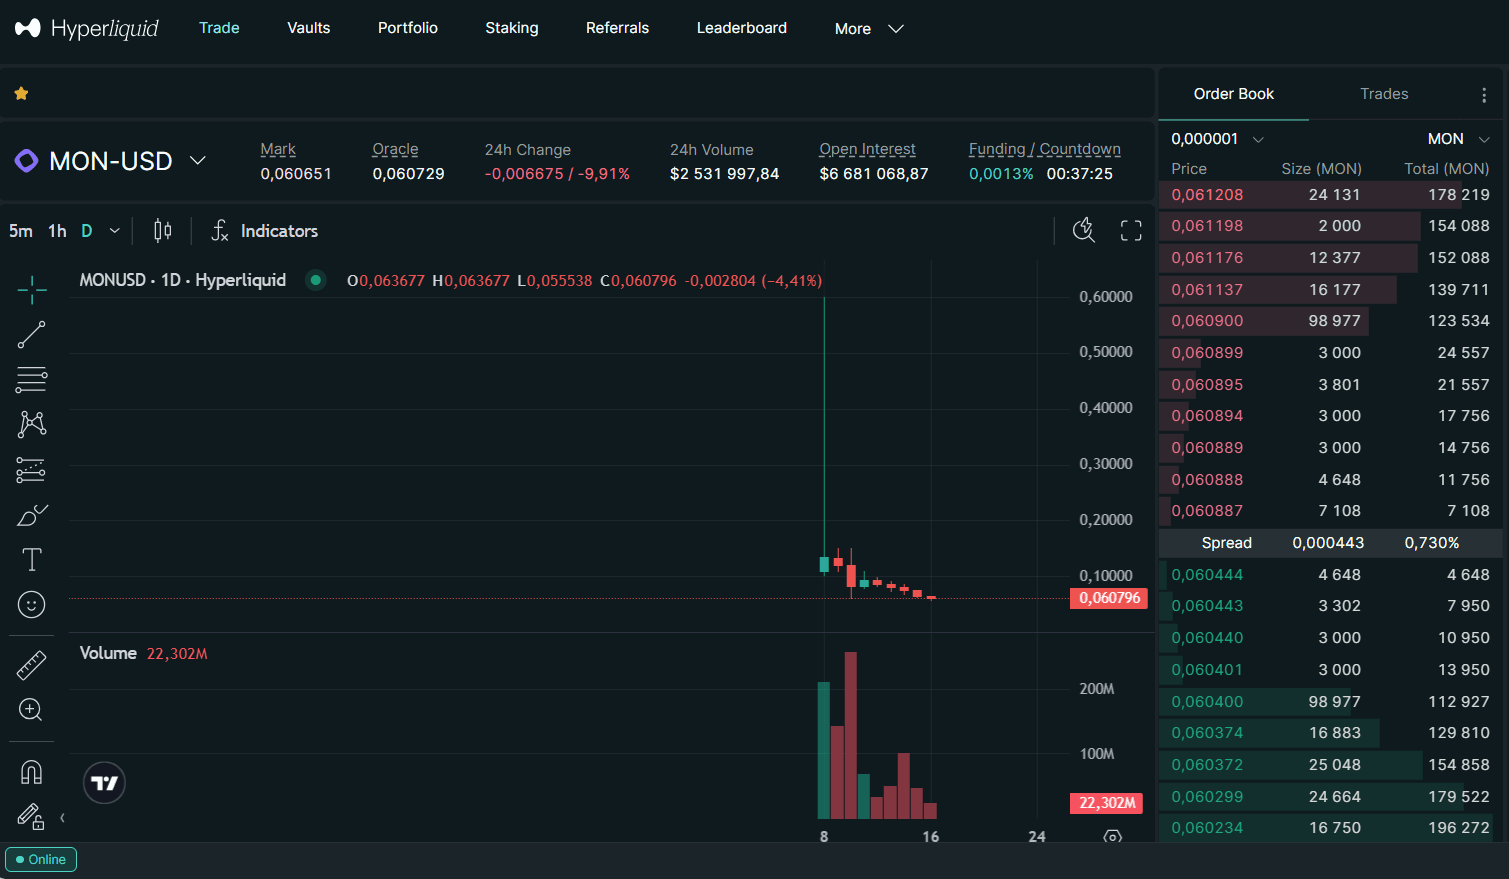Viewport: 1509px width, 879px height.
Task: Click bid price 0,060444 in order book
Action: (1208, 575)
